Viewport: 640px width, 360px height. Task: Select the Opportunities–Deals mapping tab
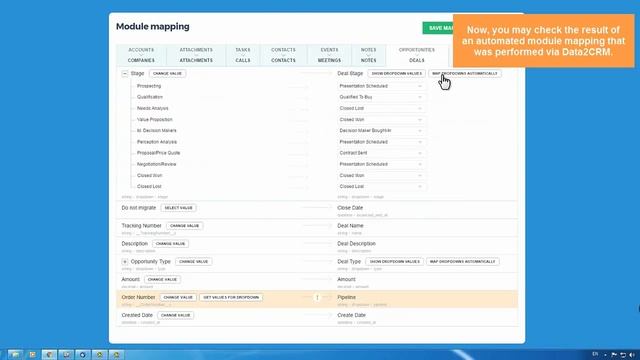click(417, 55)
